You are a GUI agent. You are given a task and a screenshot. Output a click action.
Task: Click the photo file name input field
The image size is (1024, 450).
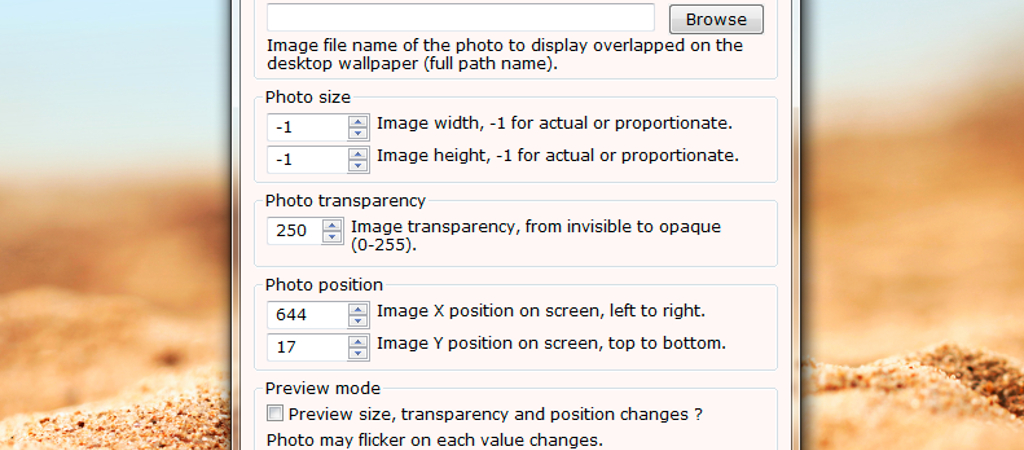click(460, 18)
